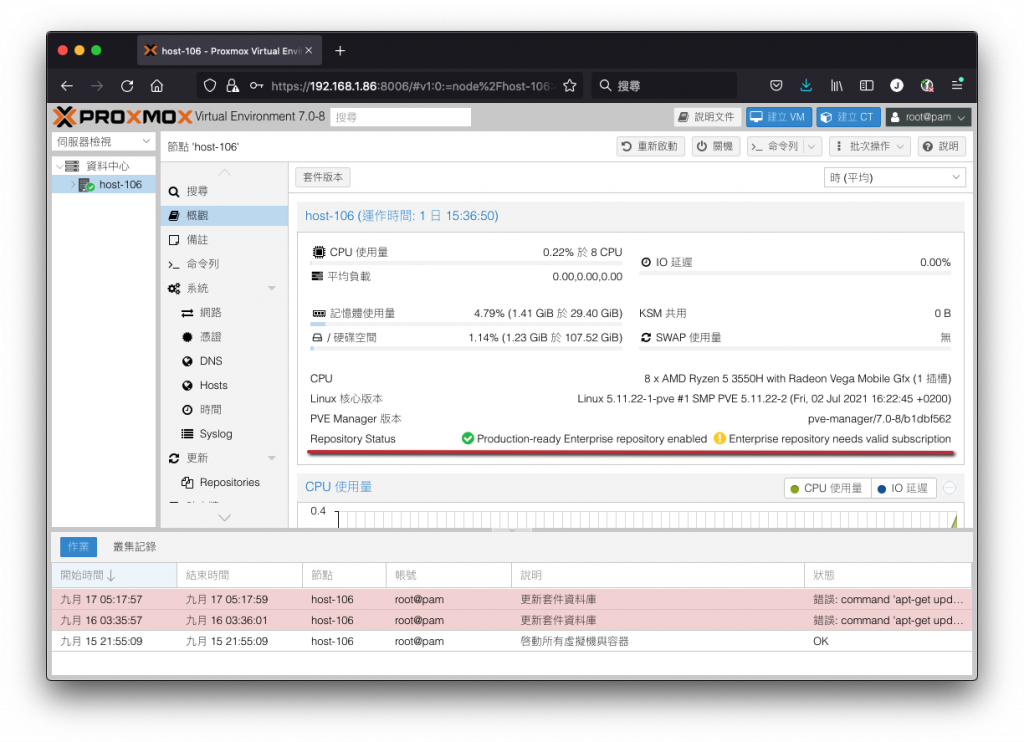Open 時 (平均) timeframe dropdown
Screen dimensions: 1024x742
894,178
